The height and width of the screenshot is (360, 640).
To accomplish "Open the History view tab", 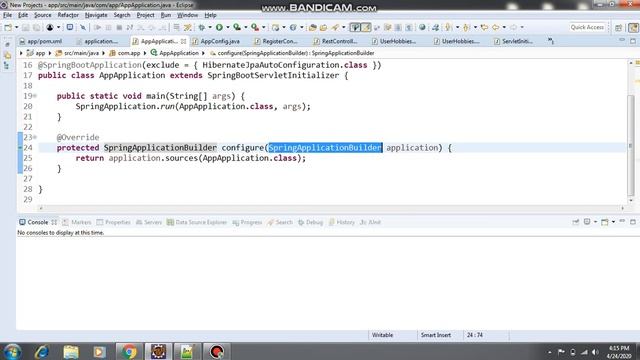I will 342,222.
